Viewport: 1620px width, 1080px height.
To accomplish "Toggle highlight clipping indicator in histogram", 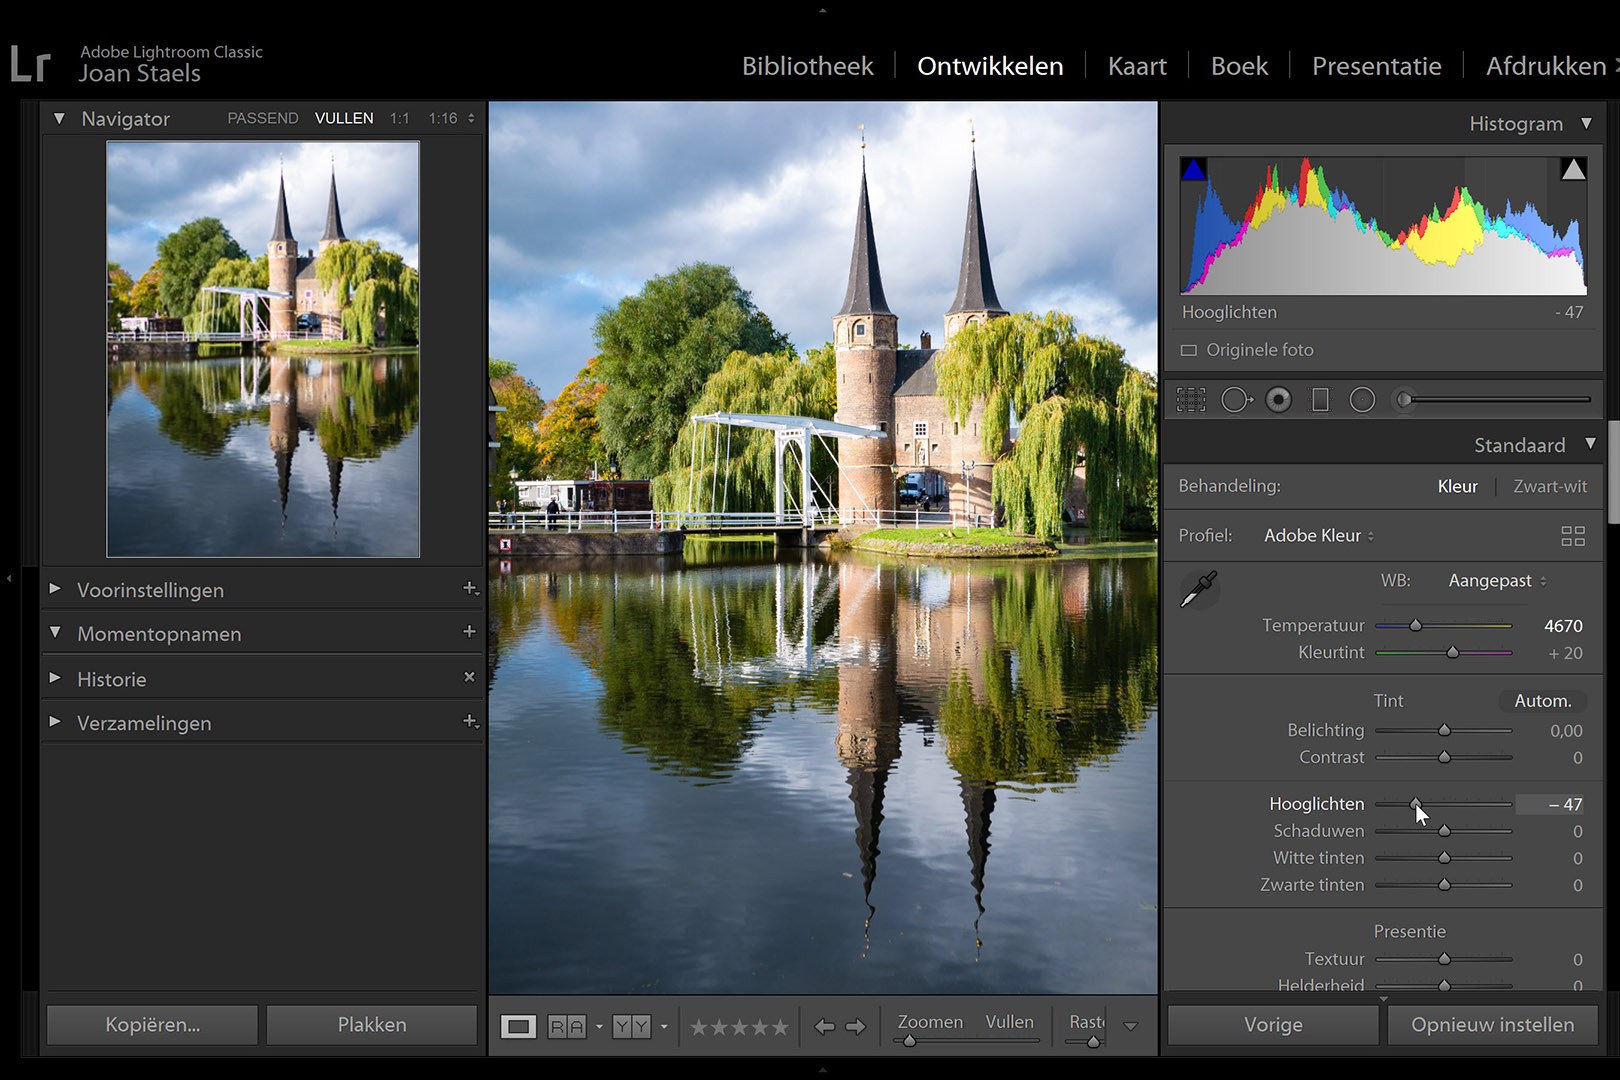I will click(x=1573, y=169).
